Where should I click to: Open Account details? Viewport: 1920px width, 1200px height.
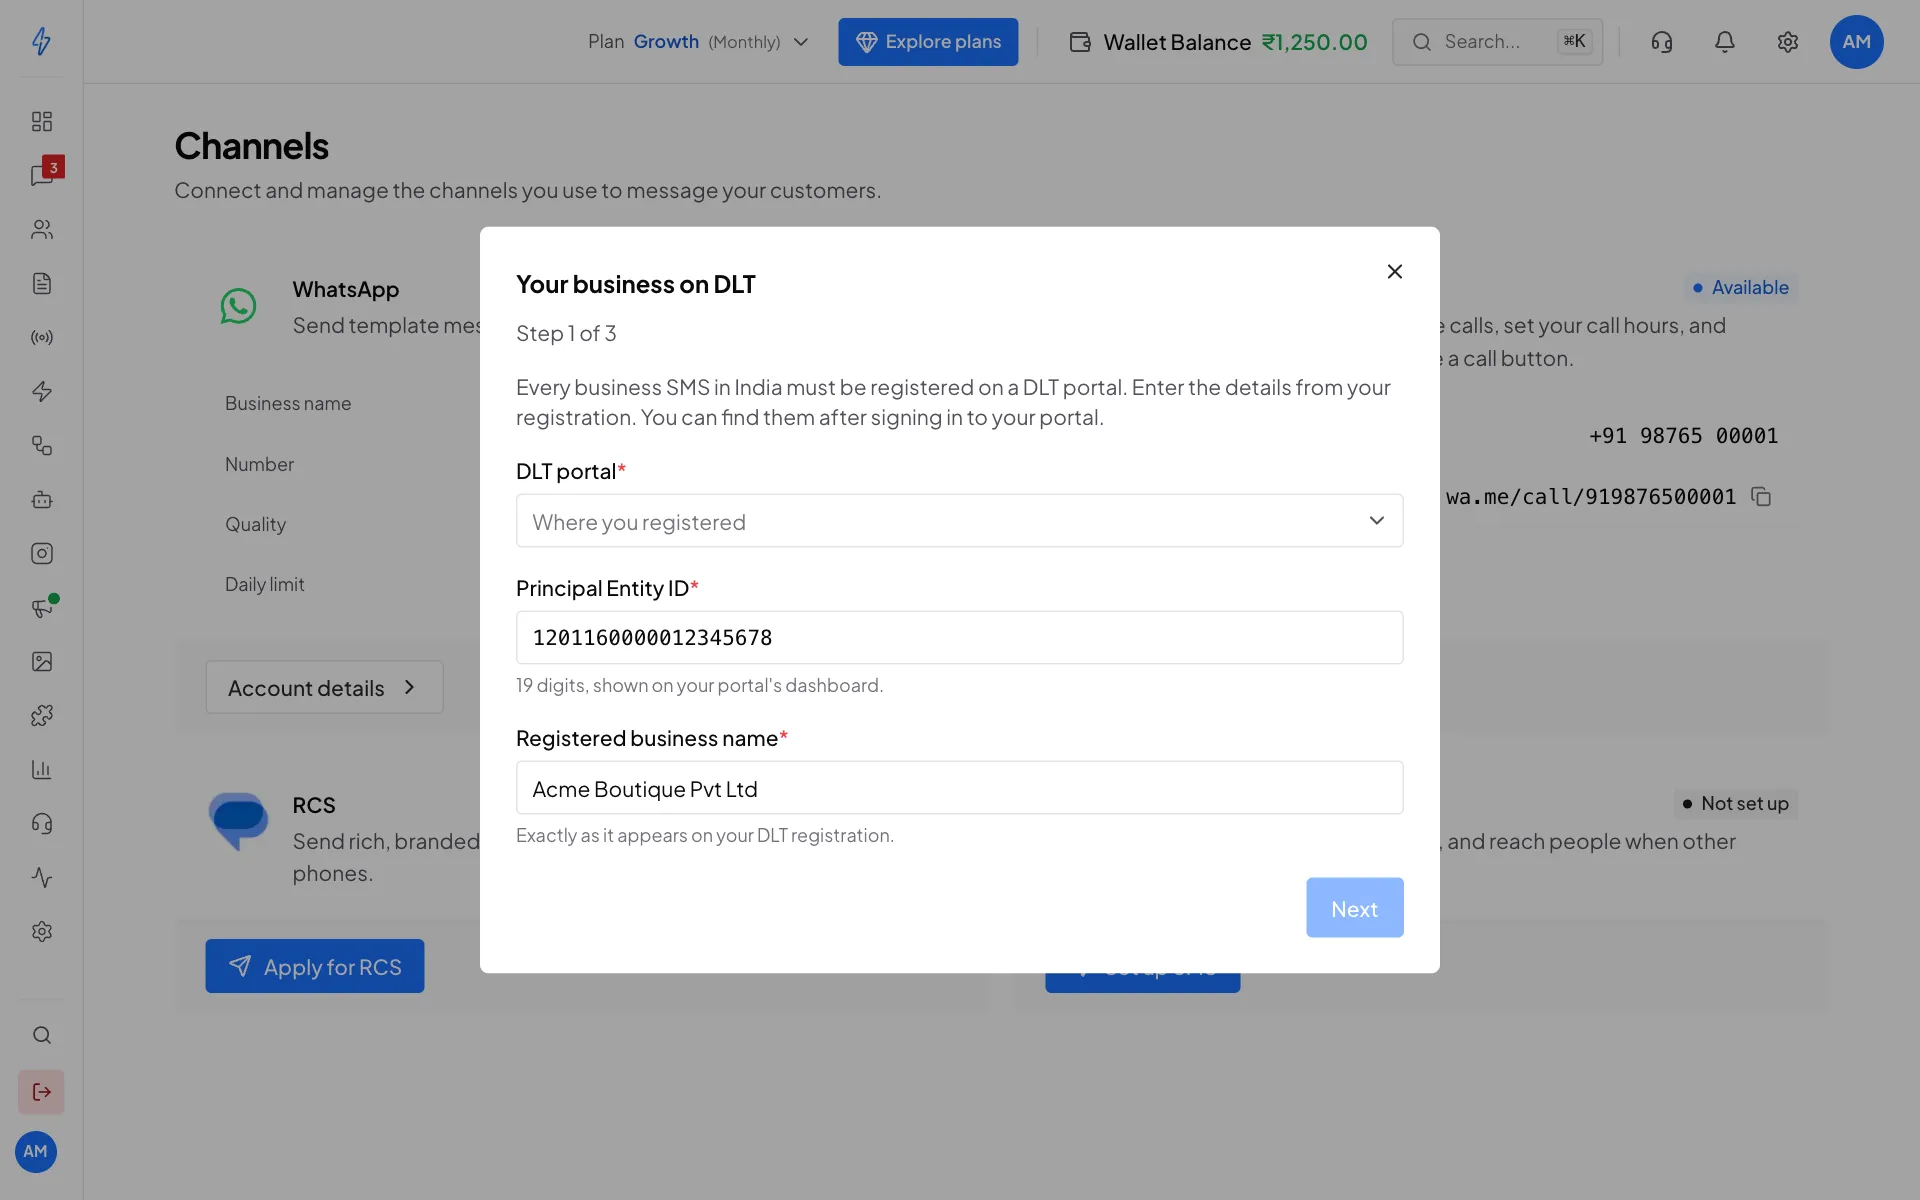[324, 687]
